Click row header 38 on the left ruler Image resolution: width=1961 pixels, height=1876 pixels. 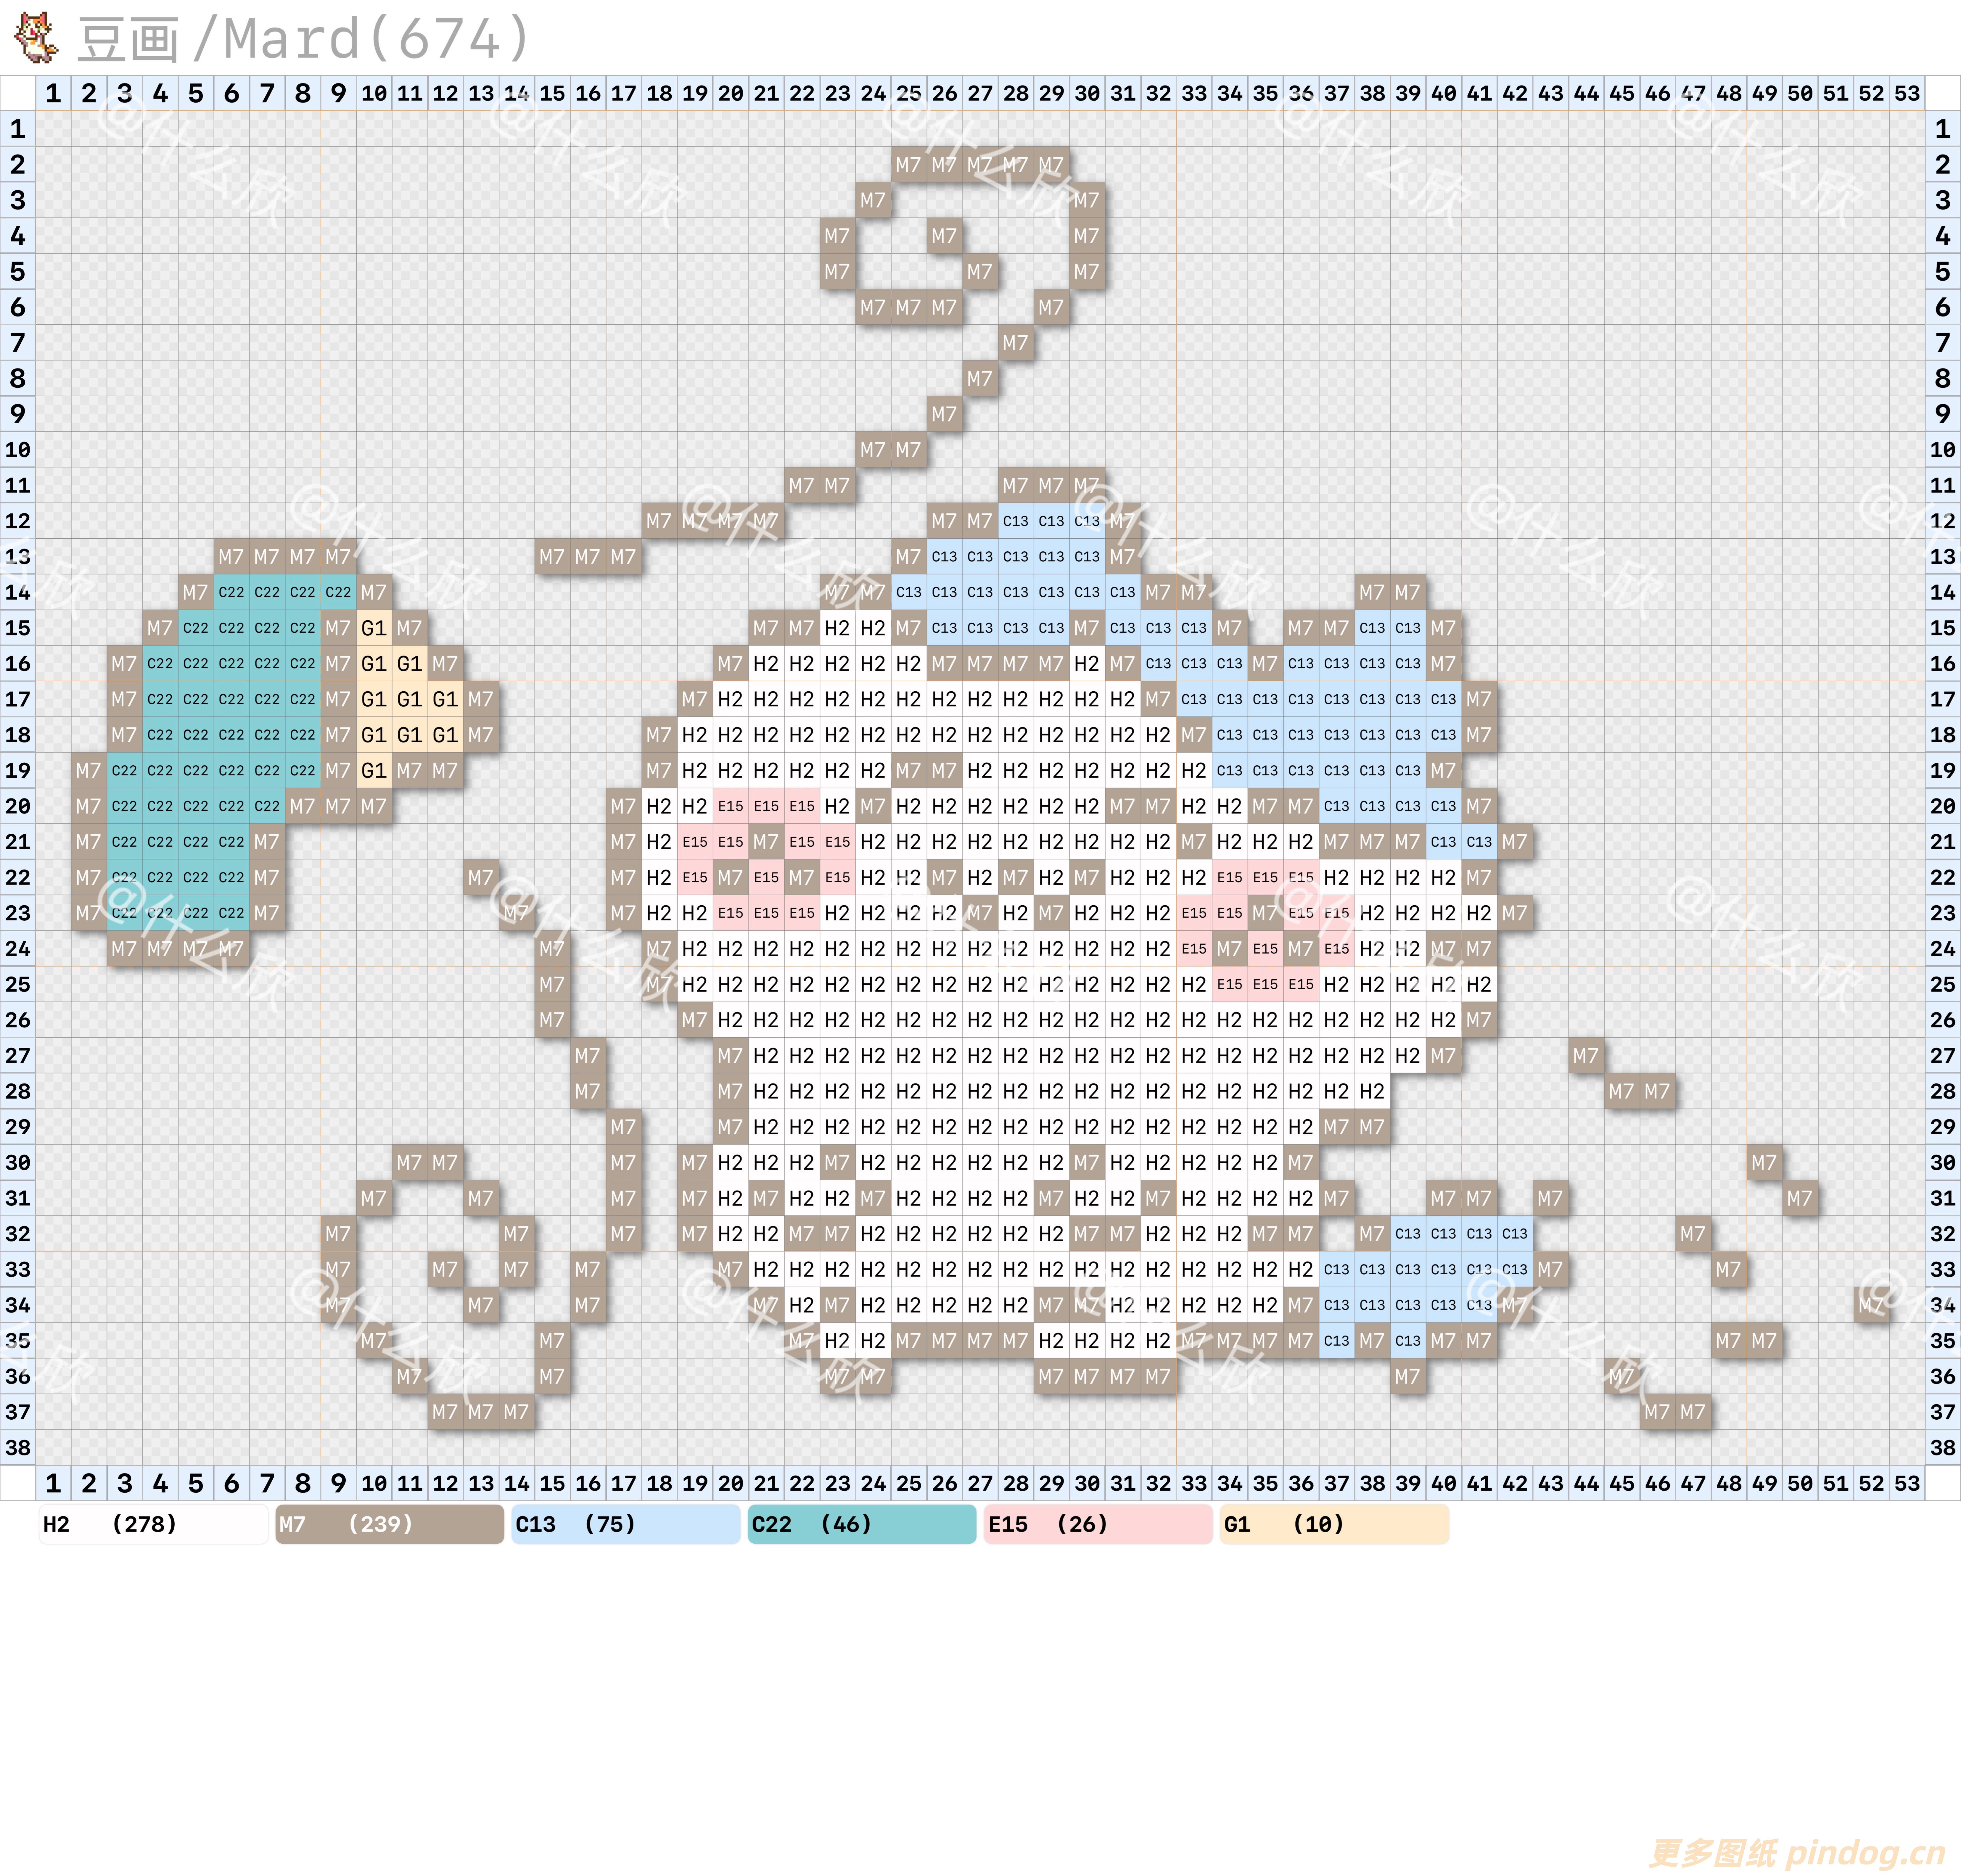point(18,1448)
